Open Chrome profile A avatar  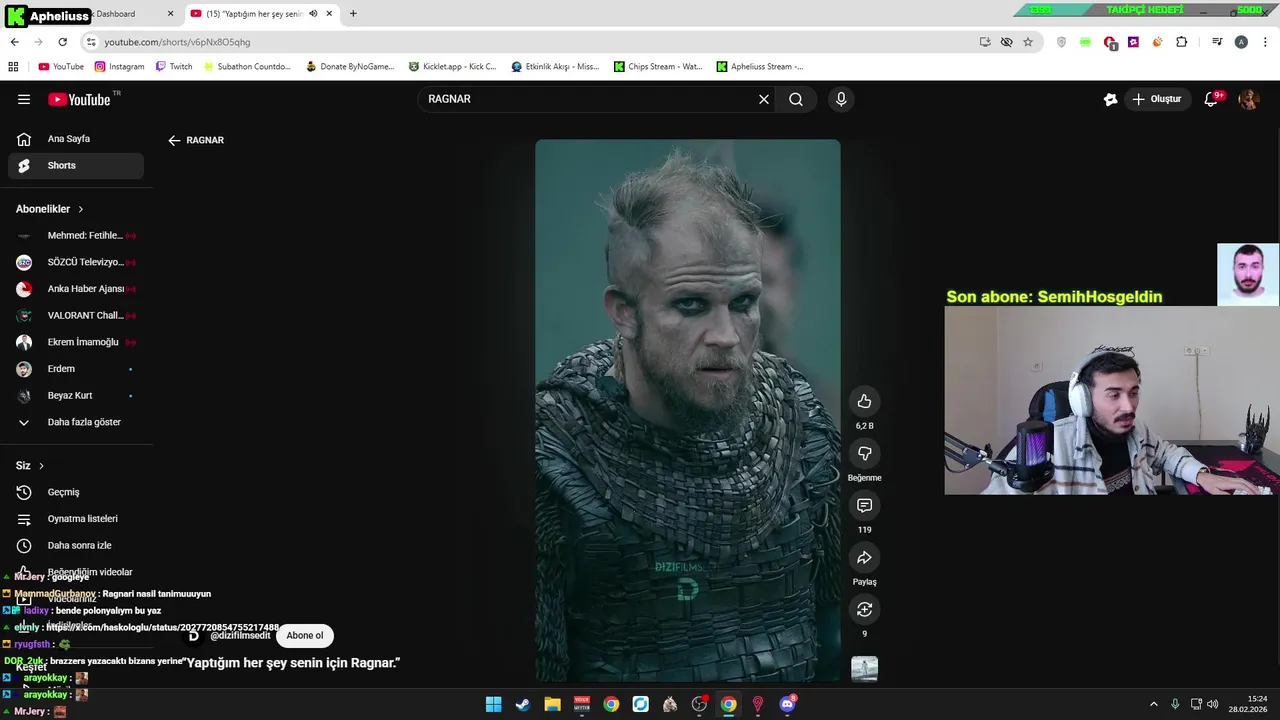coord(1241,42)
